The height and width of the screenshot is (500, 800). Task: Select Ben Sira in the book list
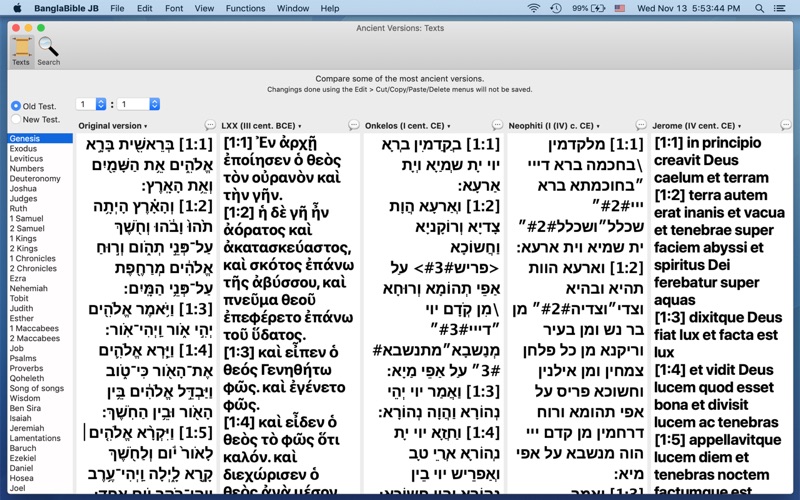coord(40,408)
